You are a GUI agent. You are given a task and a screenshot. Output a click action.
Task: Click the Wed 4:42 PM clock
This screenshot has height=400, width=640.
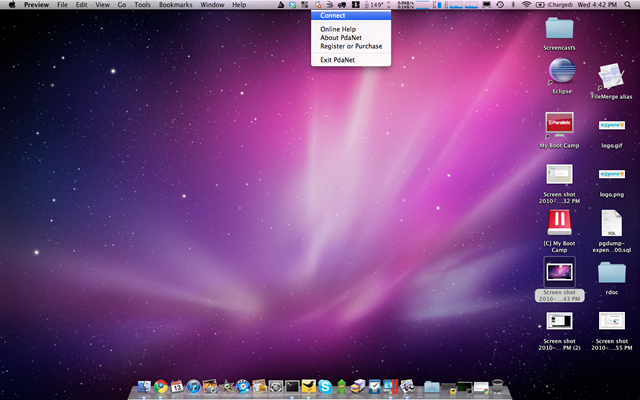(x=597, y=5)
